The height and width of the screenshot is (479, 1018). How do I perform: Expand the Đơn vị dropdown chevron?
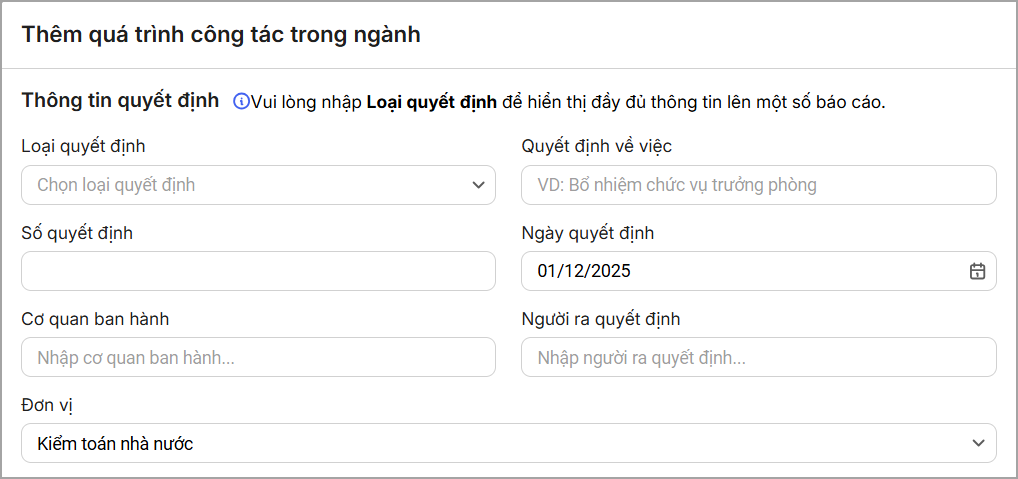(977, 443)
